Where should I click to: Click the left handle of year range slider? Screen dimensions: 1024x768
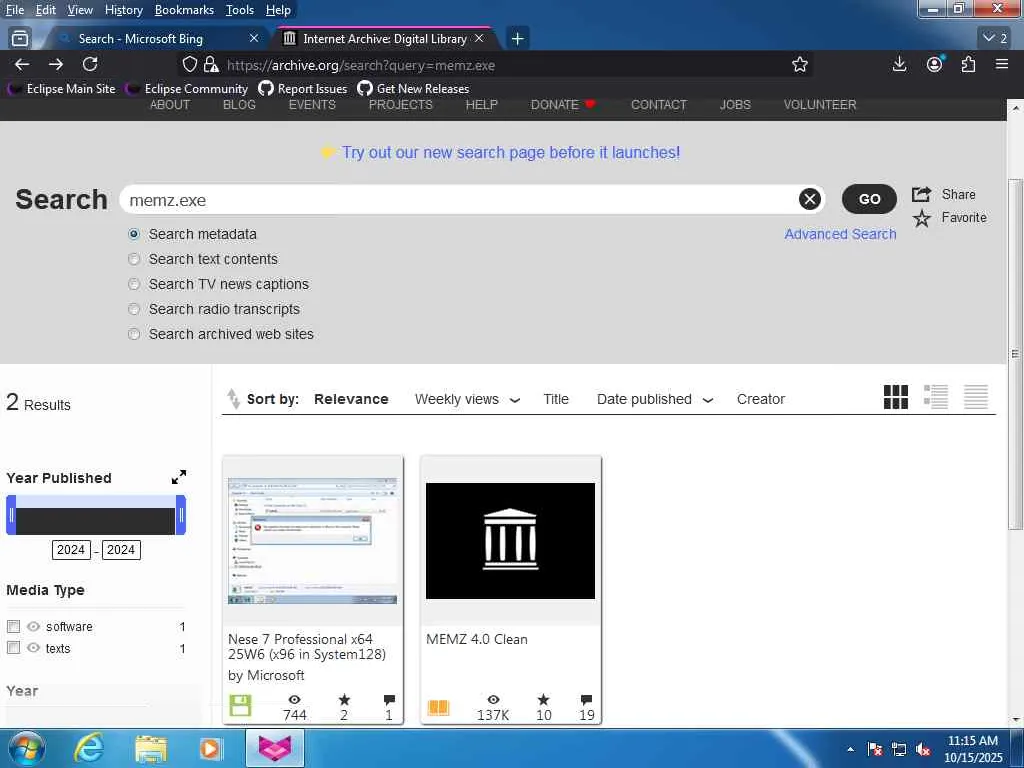click(11, 515)
